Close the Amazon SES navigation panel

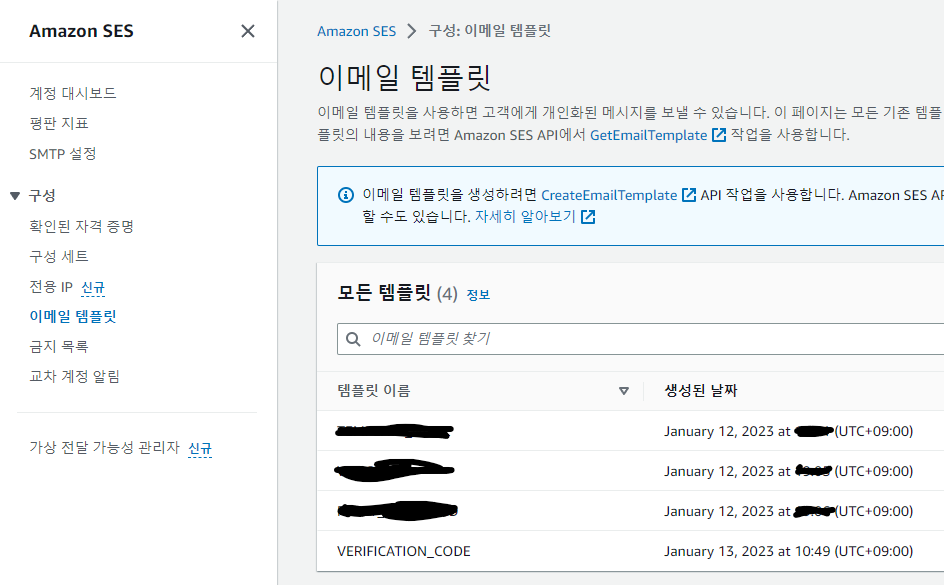point(247,31)
